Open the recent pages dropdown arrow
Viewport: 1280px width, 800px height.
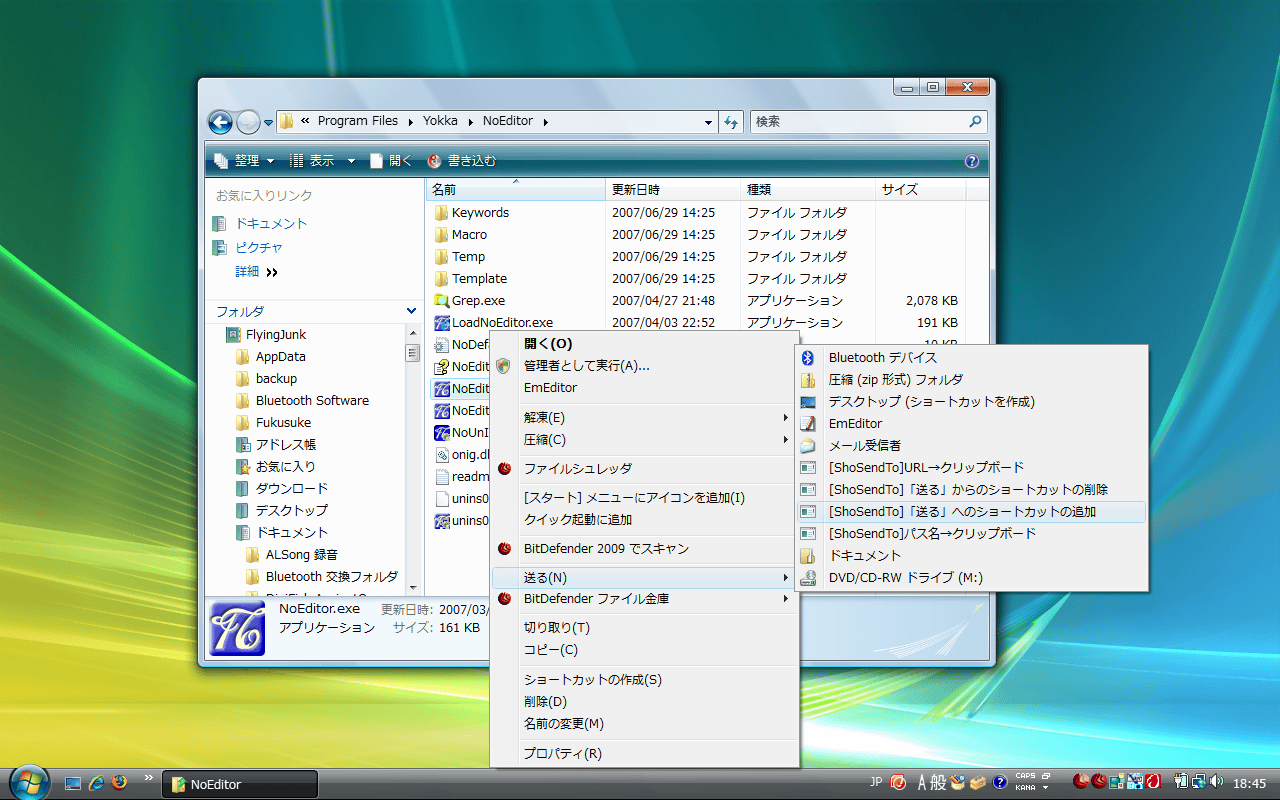pos(268,123)
